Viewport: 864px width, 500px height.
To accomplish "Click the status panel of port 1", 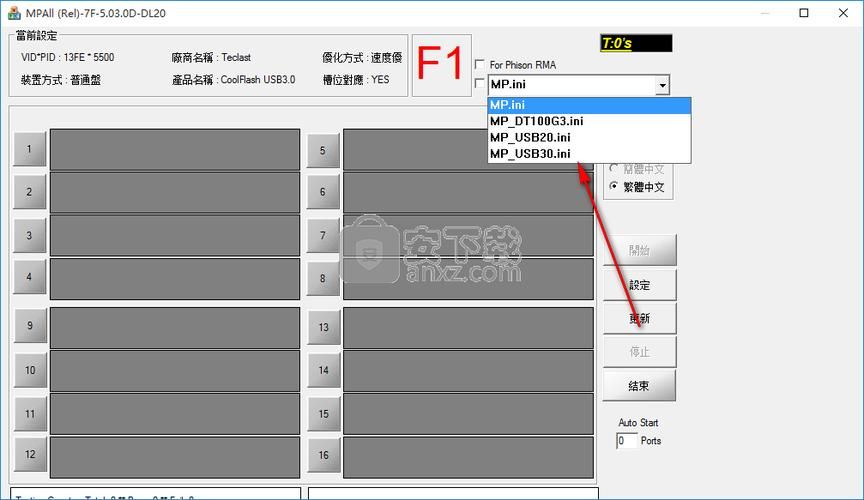I will (x=175, y=149).
